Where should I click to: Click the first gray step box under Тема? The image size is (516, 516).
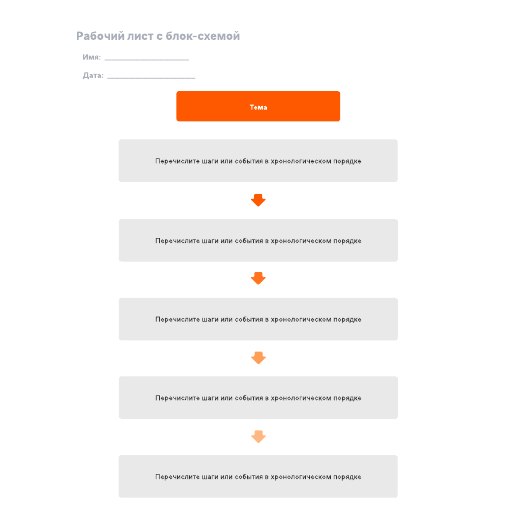coord(258,161)
